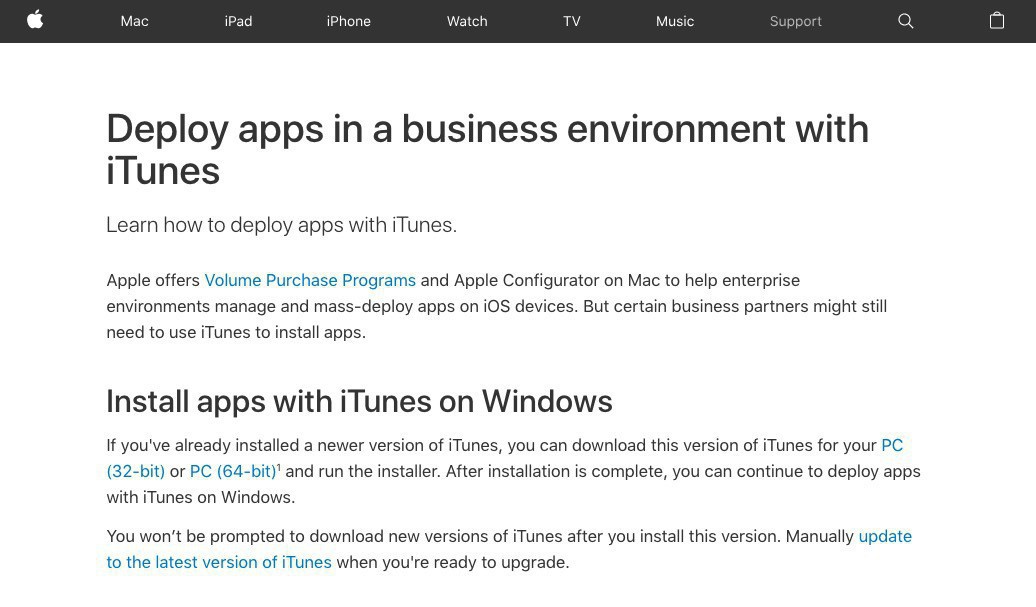
Task: Click the "Learn how to deploy apps" subtitle
Action: pos(281,225)
